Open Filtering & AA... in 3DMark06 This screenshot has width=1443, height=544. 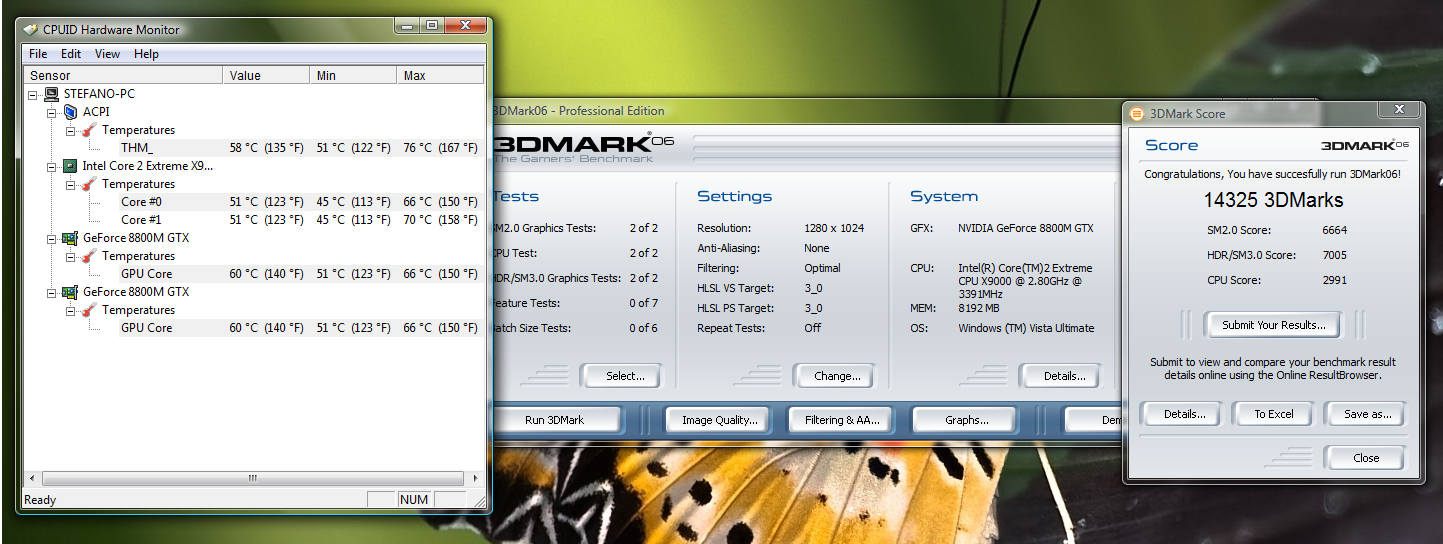click(842, 420)
